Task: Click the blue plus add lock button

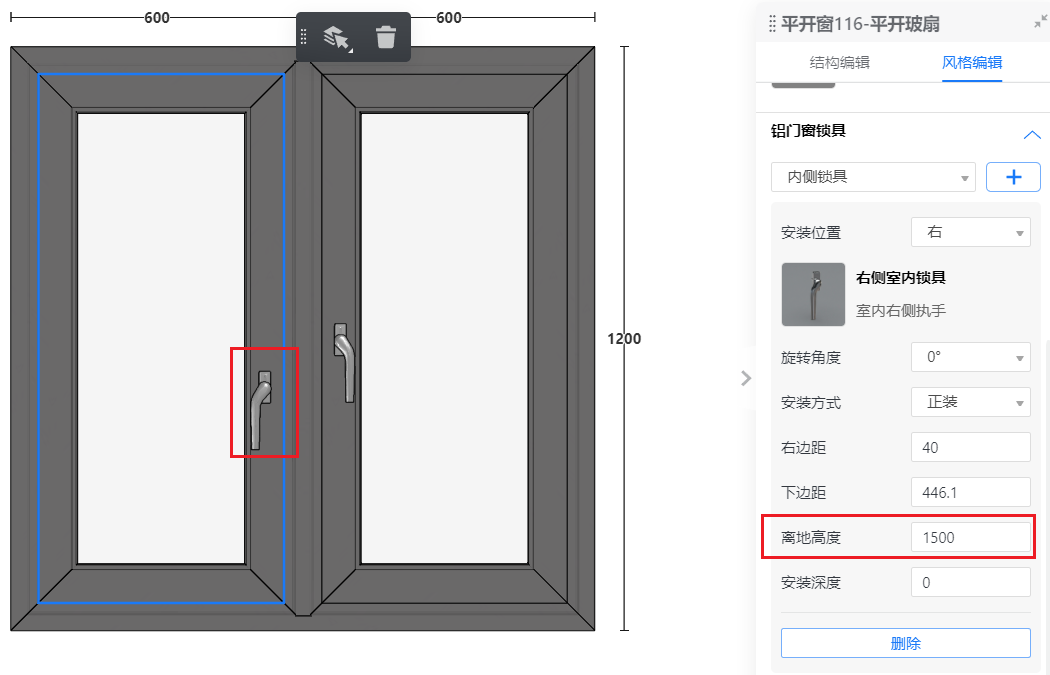Action: [1013, 177]
